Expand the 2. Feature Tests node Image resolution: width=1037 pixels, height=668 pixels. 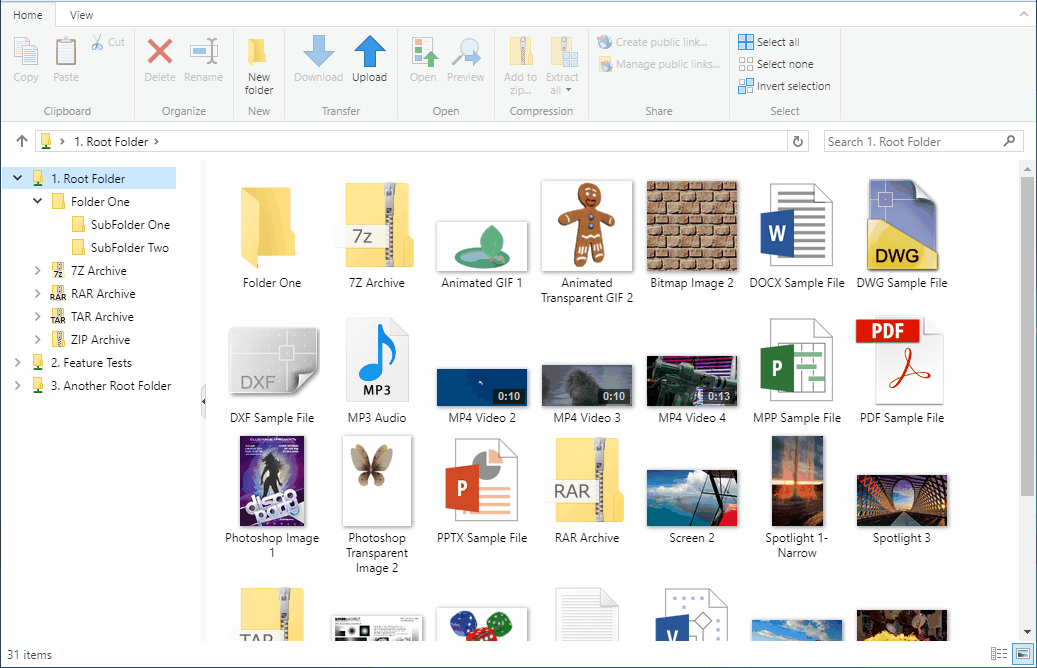tap(17, 363)
